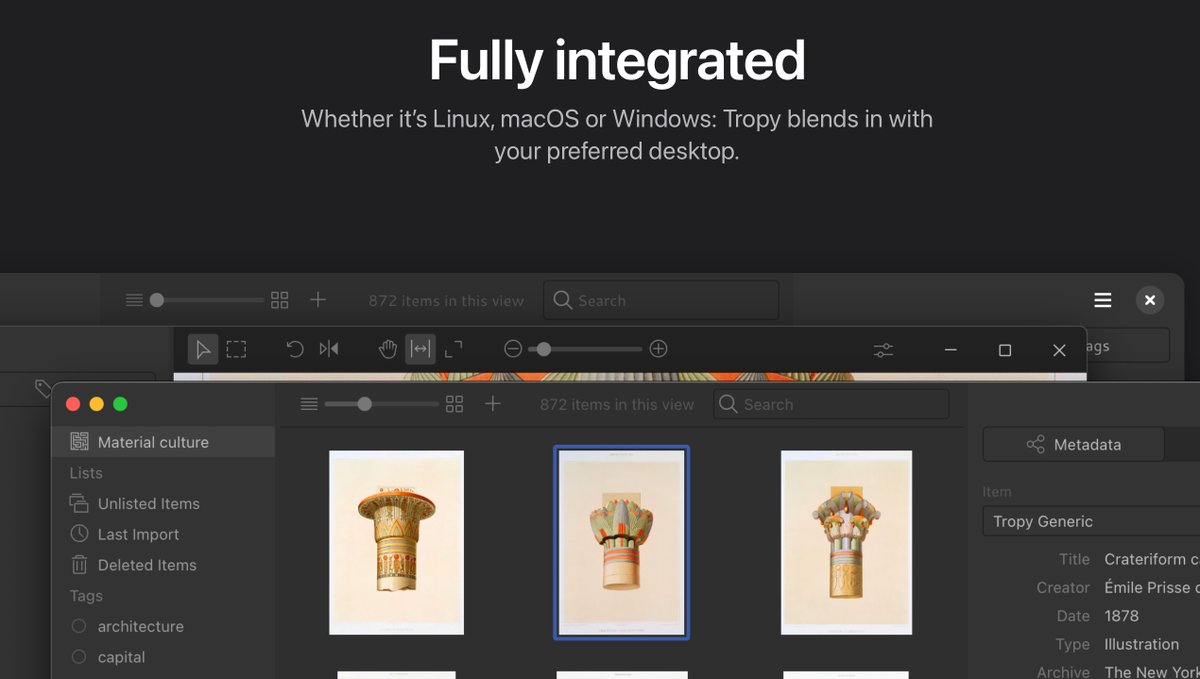Open the Tropy Generic template dropdown
Screen dimensions: 1200x679
click(1091, 522)
